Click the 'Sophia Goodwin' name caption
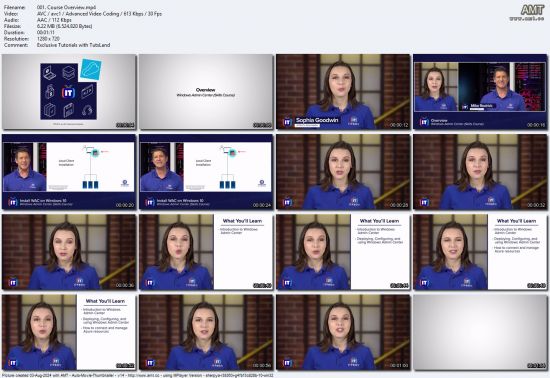This screenshot has height=378, width=550. coord(317,120)
